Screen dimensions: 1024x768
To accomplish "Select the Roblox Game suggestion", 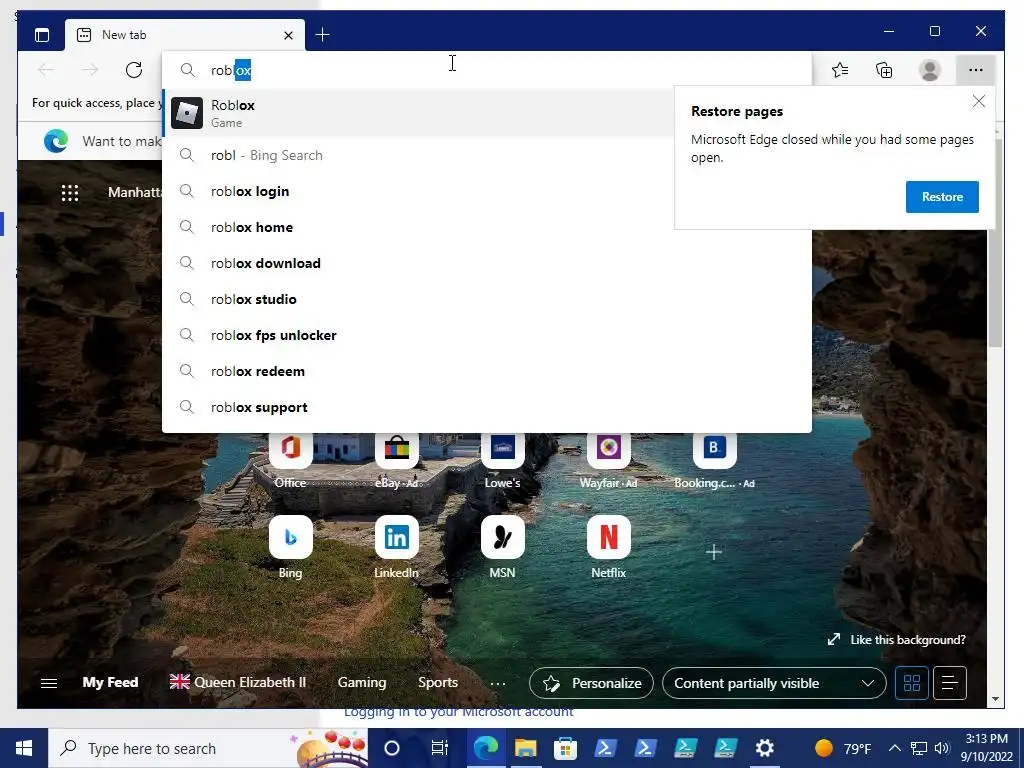I will pyautogui.click(x=419, y=113).
